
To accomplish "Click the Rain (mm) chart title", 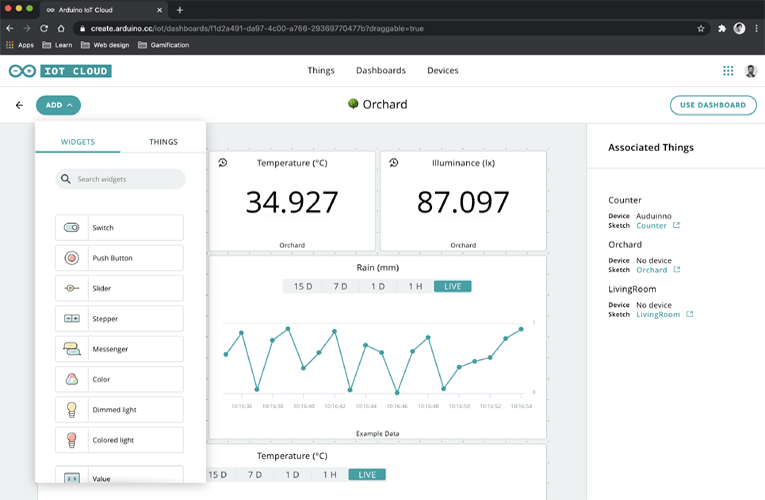I will 378,267.
